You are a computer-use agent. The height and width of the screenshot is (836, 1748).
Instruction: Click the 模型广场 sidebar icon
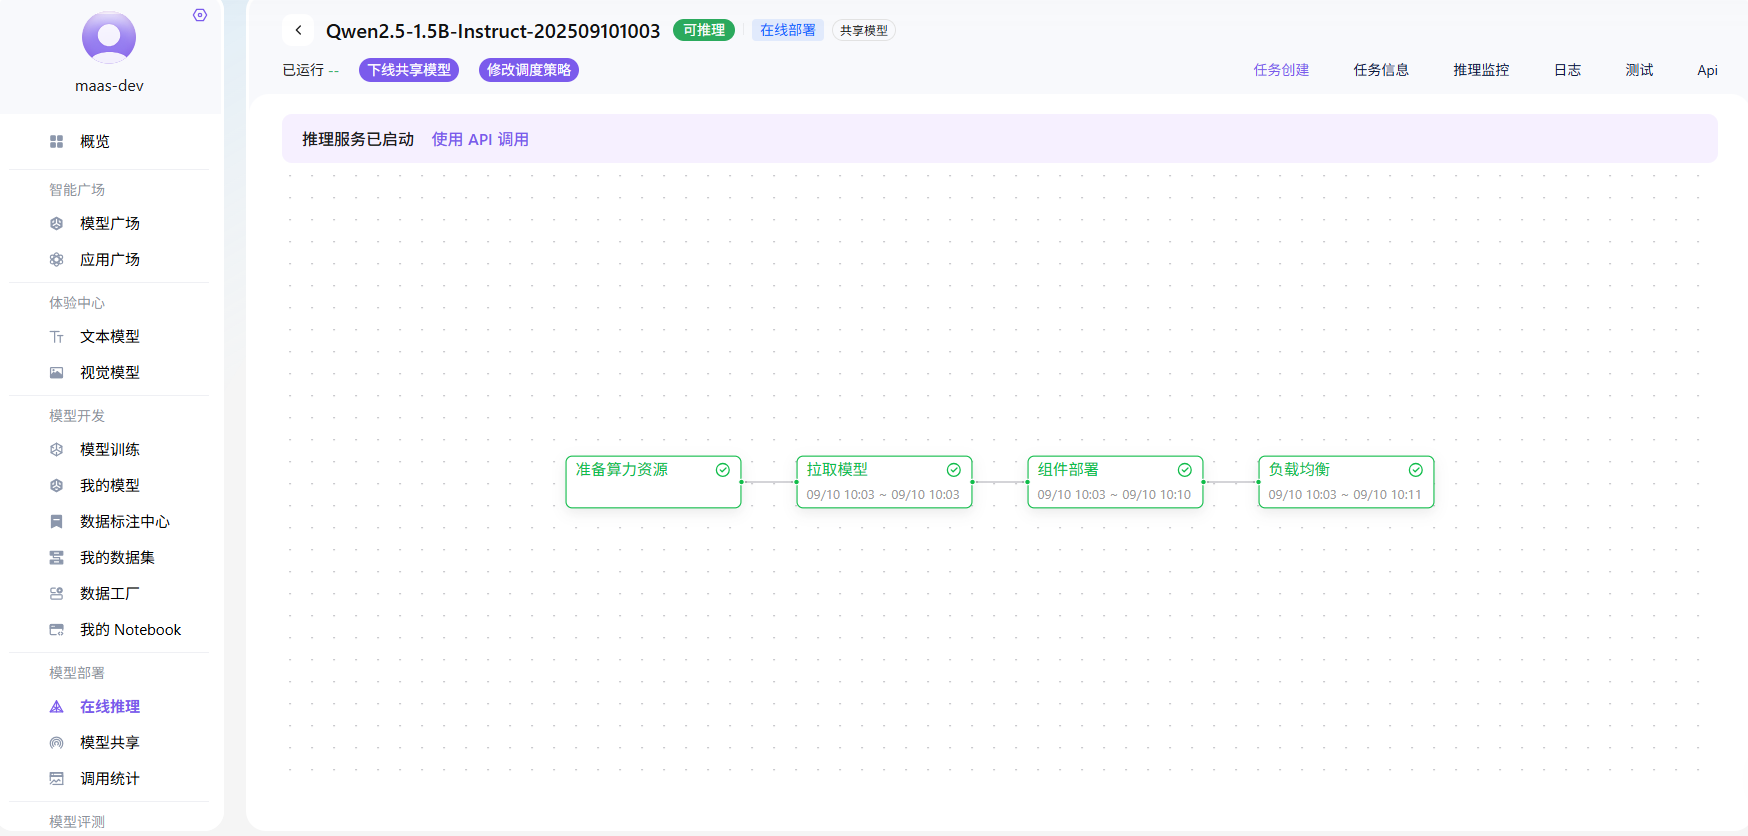57,224
